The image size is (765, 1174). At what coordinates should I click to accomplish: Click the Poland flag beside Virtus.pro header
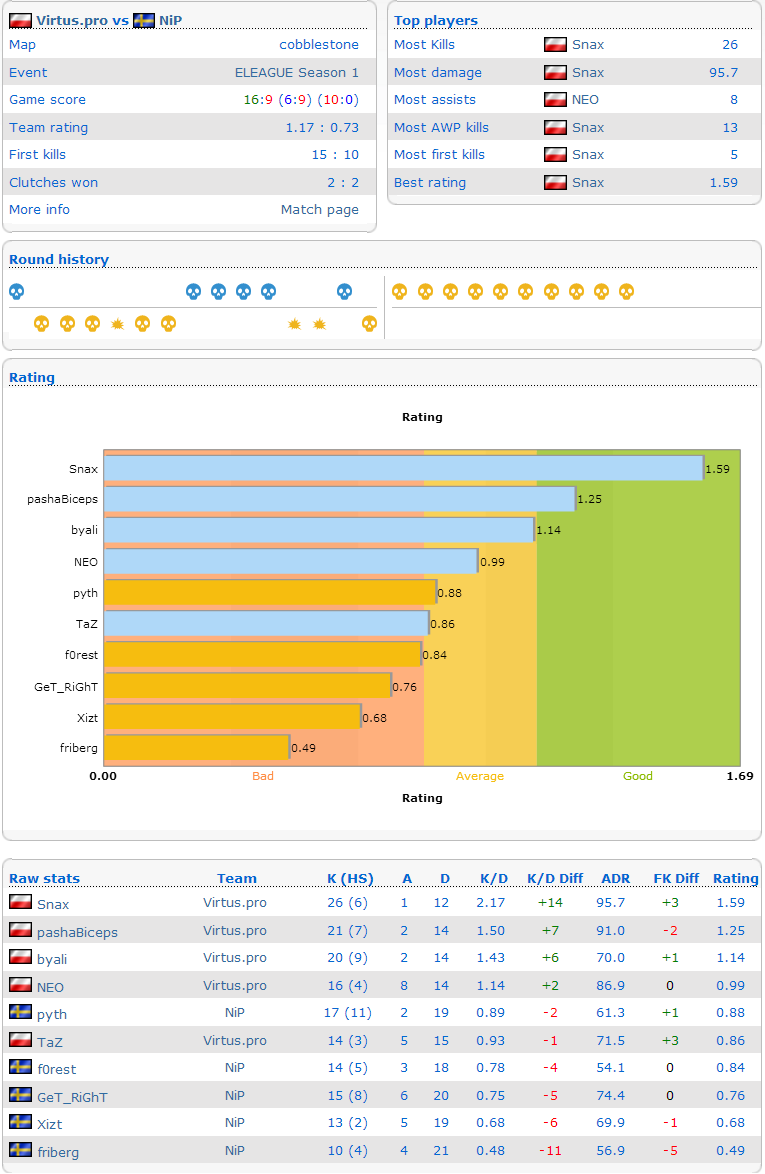tap(20, 20)
